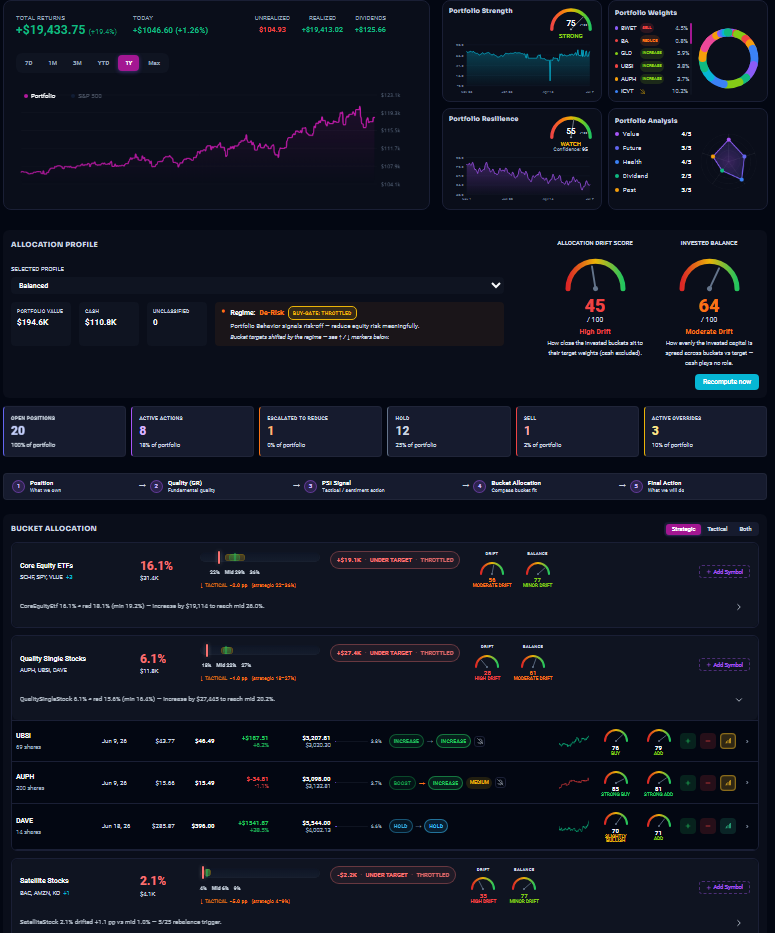Image resolution: width=775 pixels, height=933 pixels.
Task: Select the 7D time range
Action: (x=29, y=63)
